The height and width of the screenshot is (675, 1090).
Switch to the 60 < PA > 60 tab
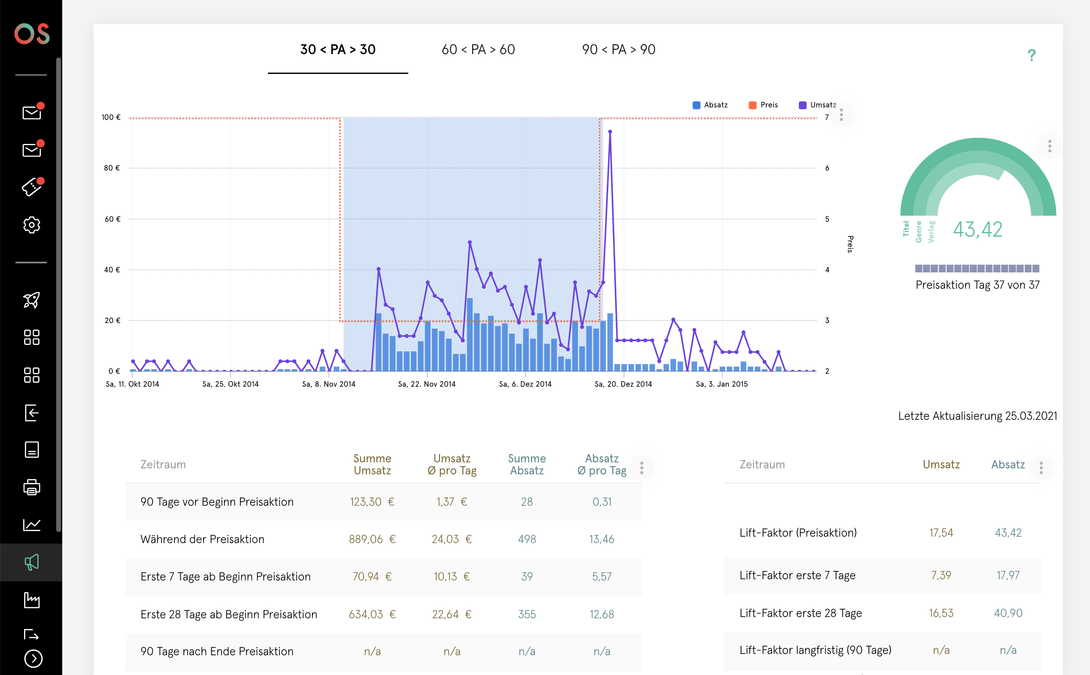pyautogui.click(x=478, y=49)
